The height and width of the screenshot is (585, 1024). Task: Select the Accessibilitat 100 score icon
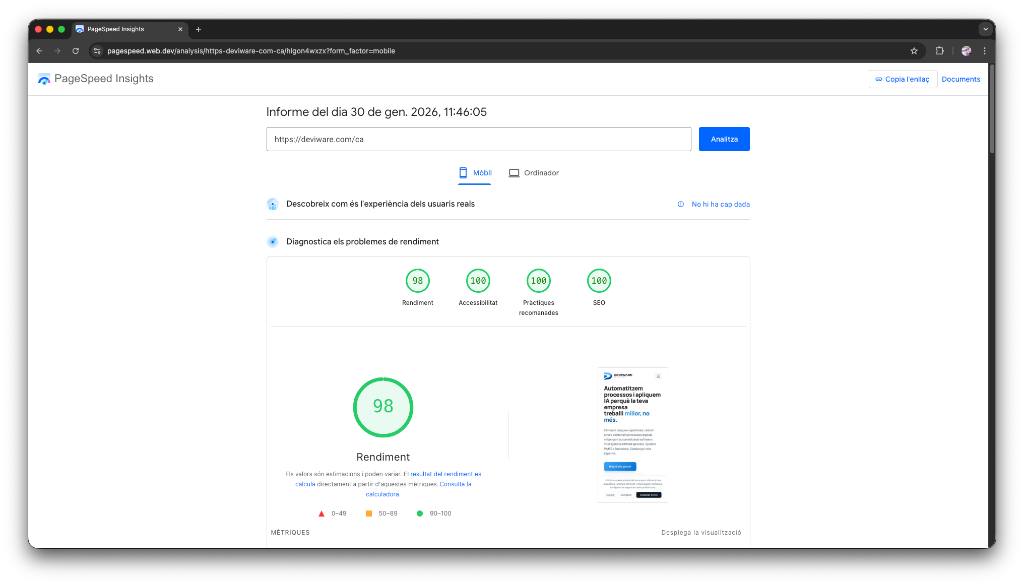478,281
